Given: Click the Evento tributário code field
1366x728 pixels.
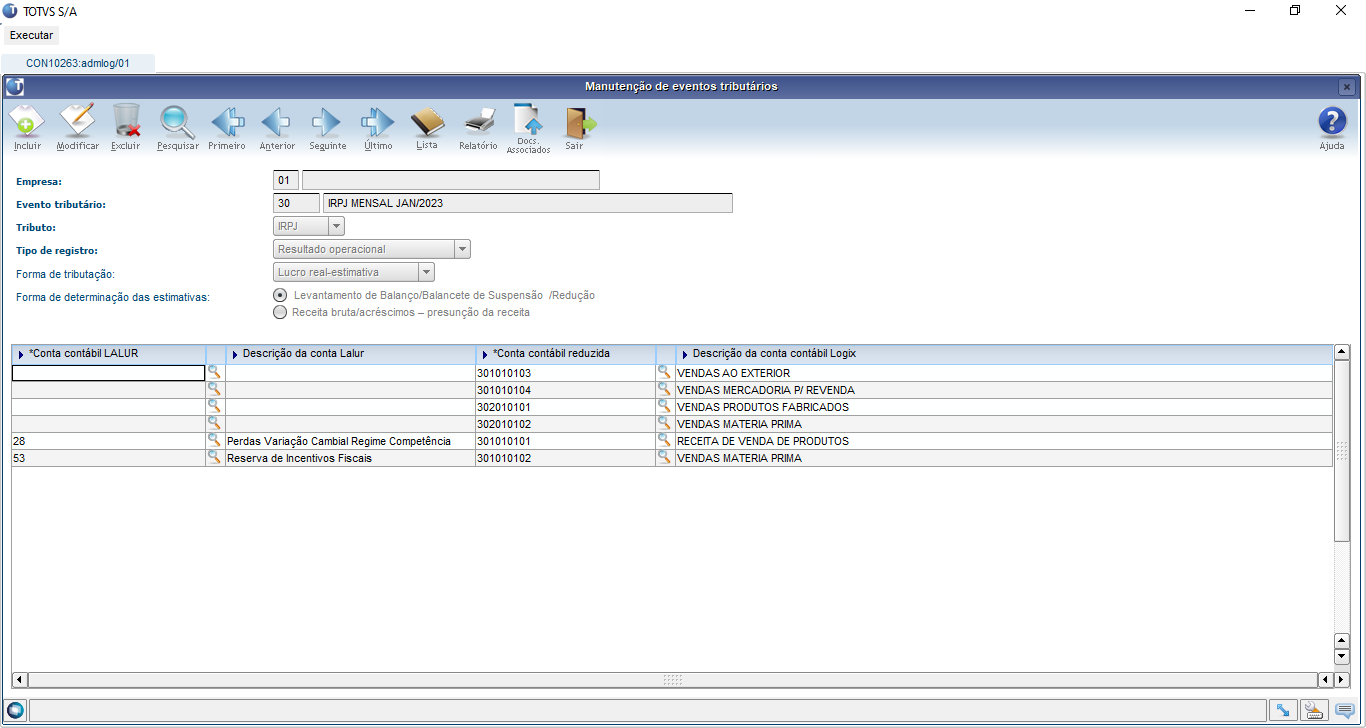Looking at the screenshot, I should (x=296, y=203).
